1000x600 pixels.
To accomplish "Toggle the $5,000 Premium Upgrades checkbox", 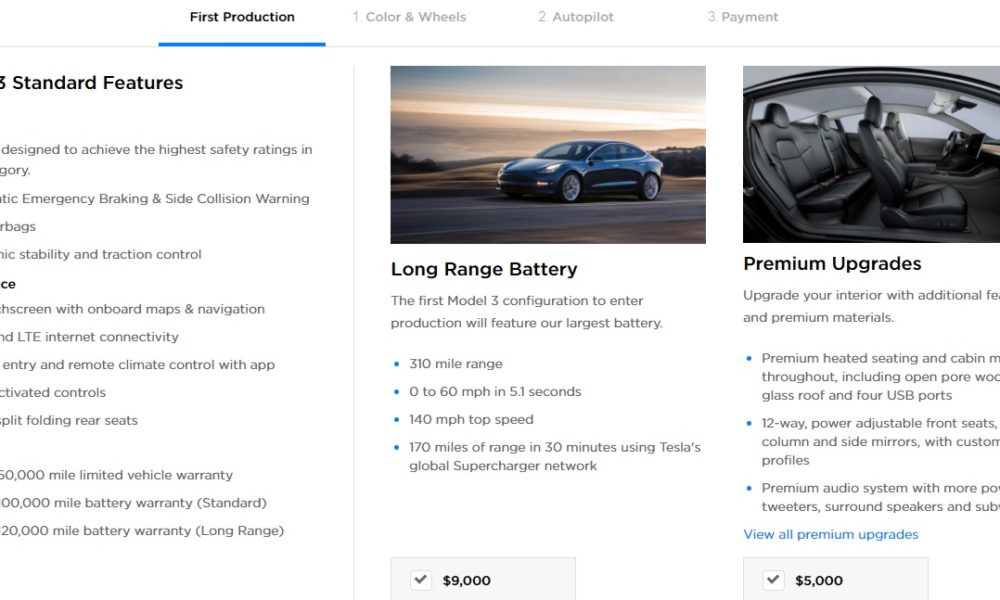I will (773, 580).
